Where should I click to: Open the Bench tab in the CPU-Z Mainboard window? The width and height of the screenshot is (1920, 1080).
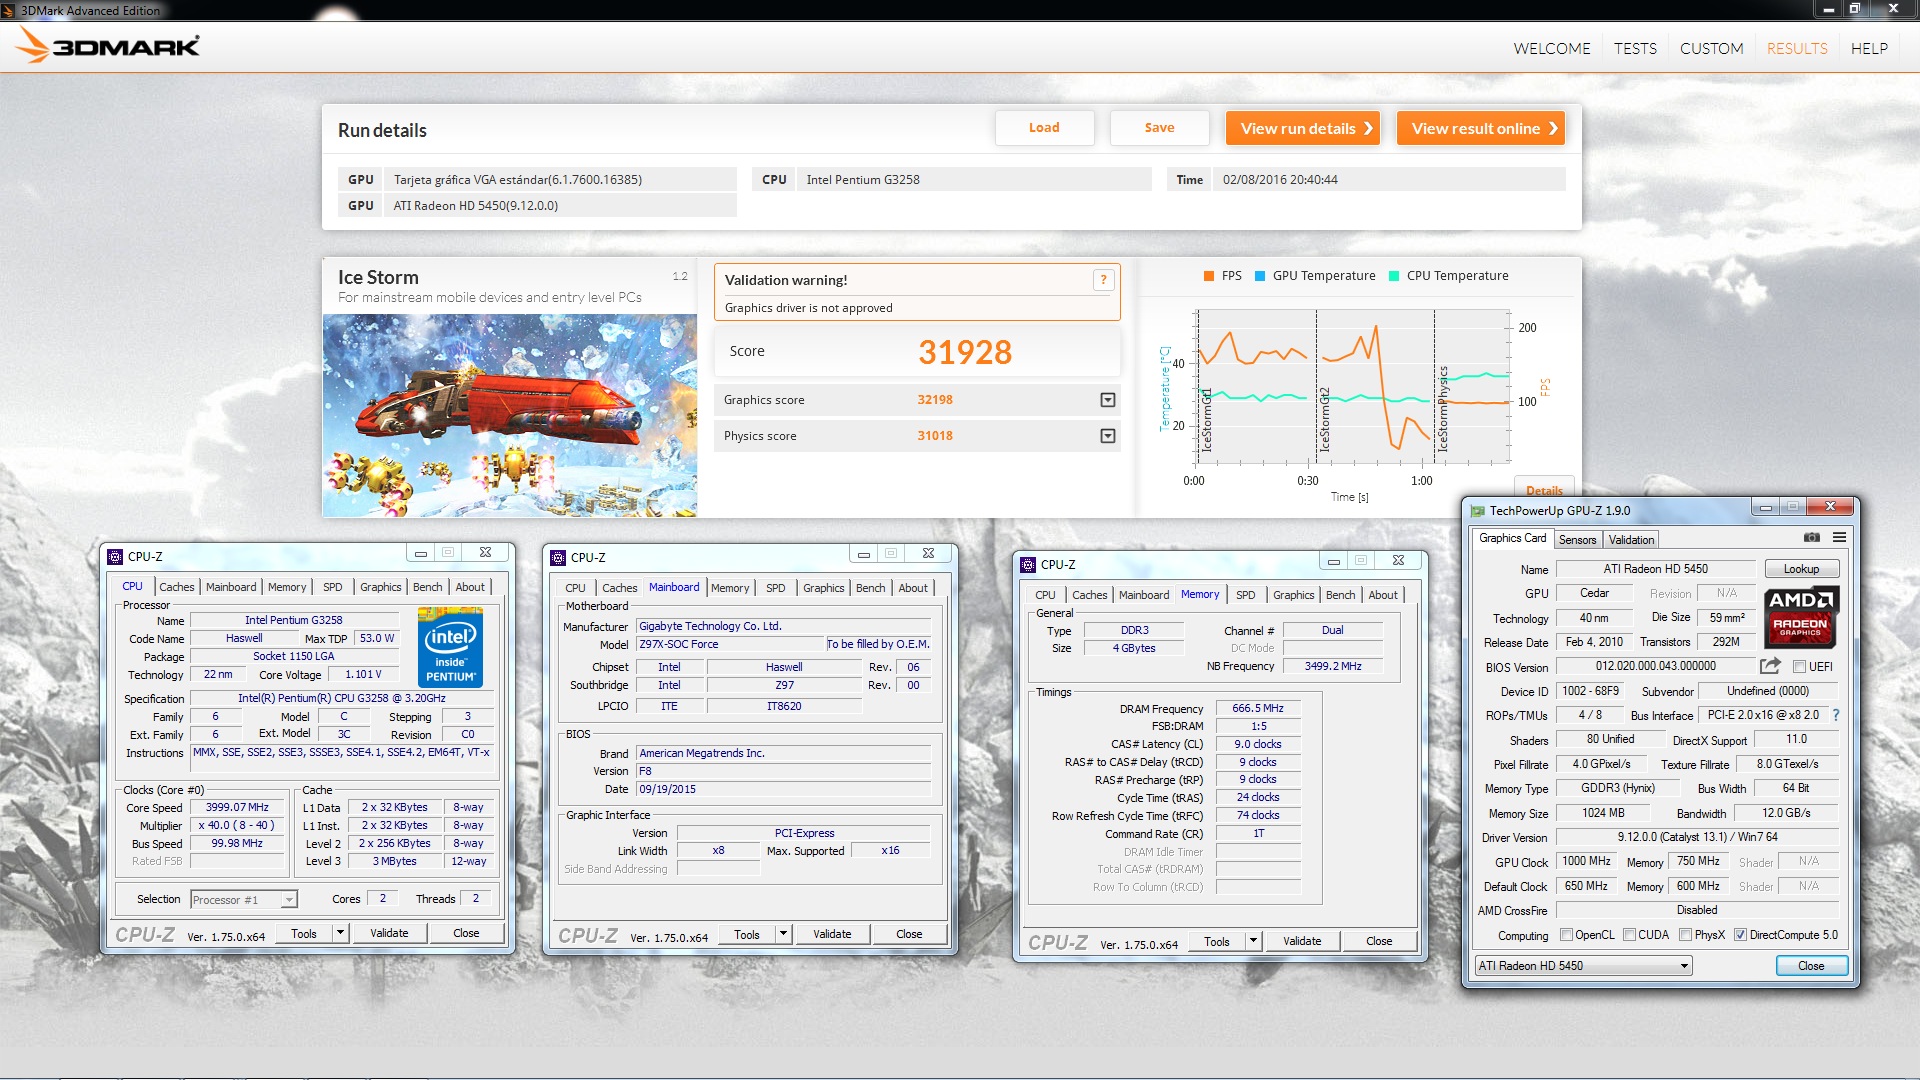(x=870, y=588)
